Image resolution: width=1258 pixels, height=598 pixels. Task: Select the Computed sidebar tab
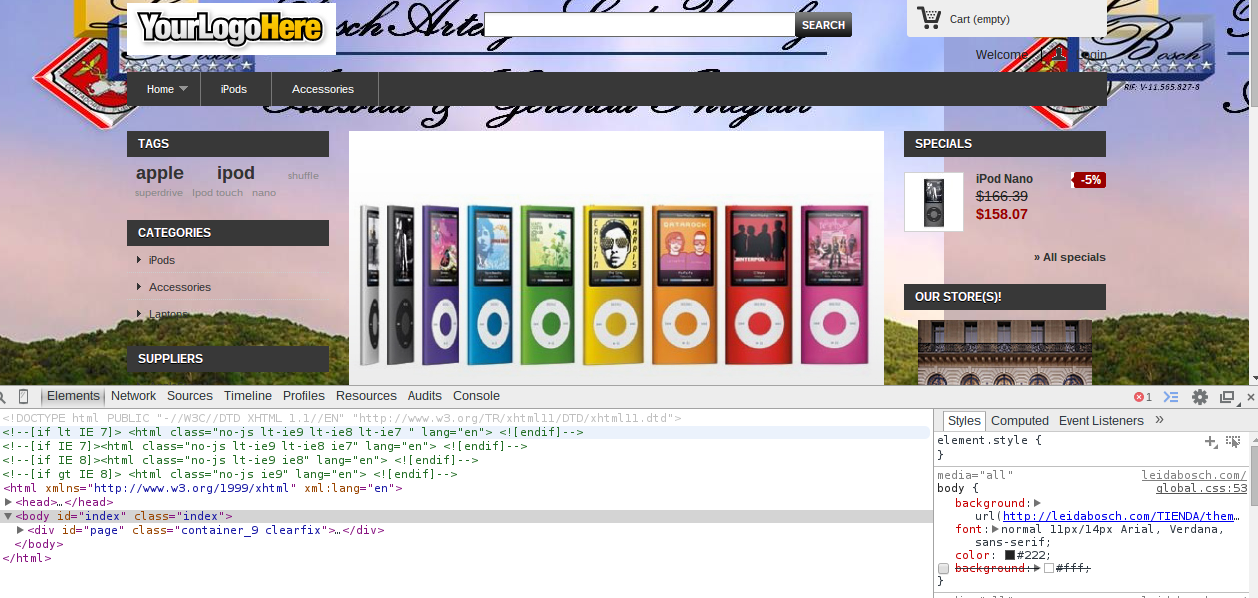point(1020,421)
